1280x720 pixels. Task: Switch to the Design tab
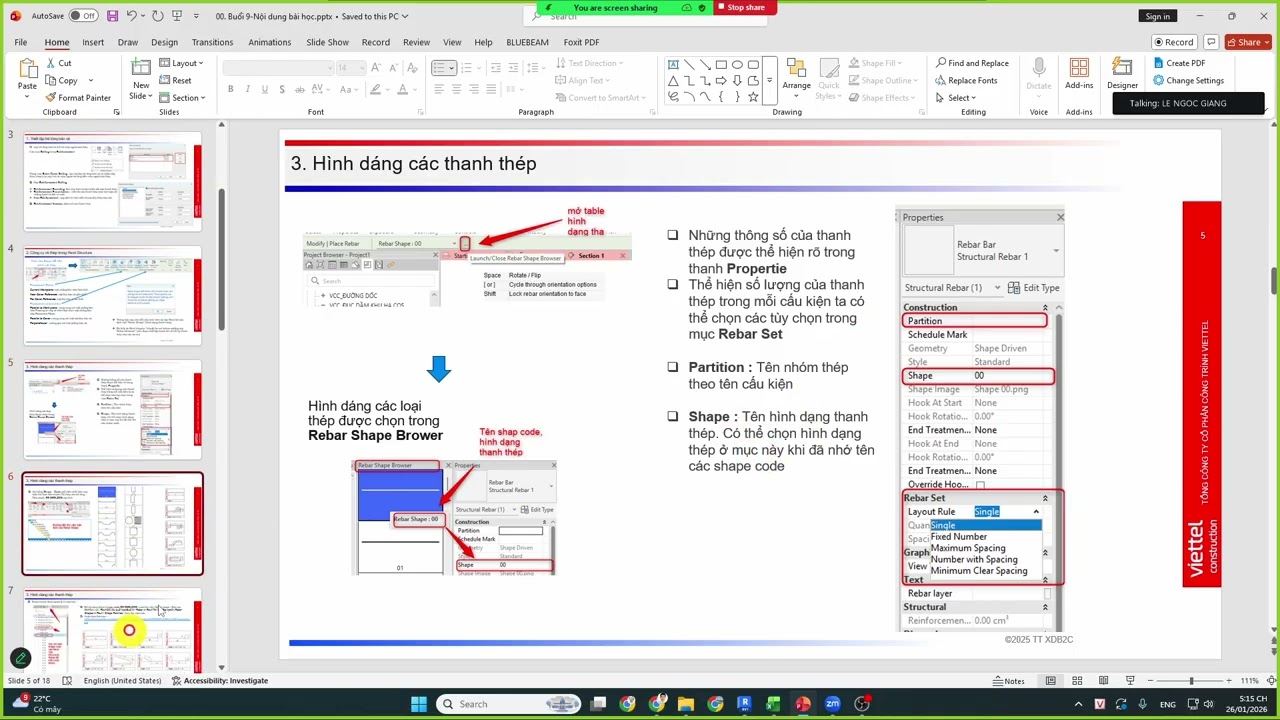164,42
